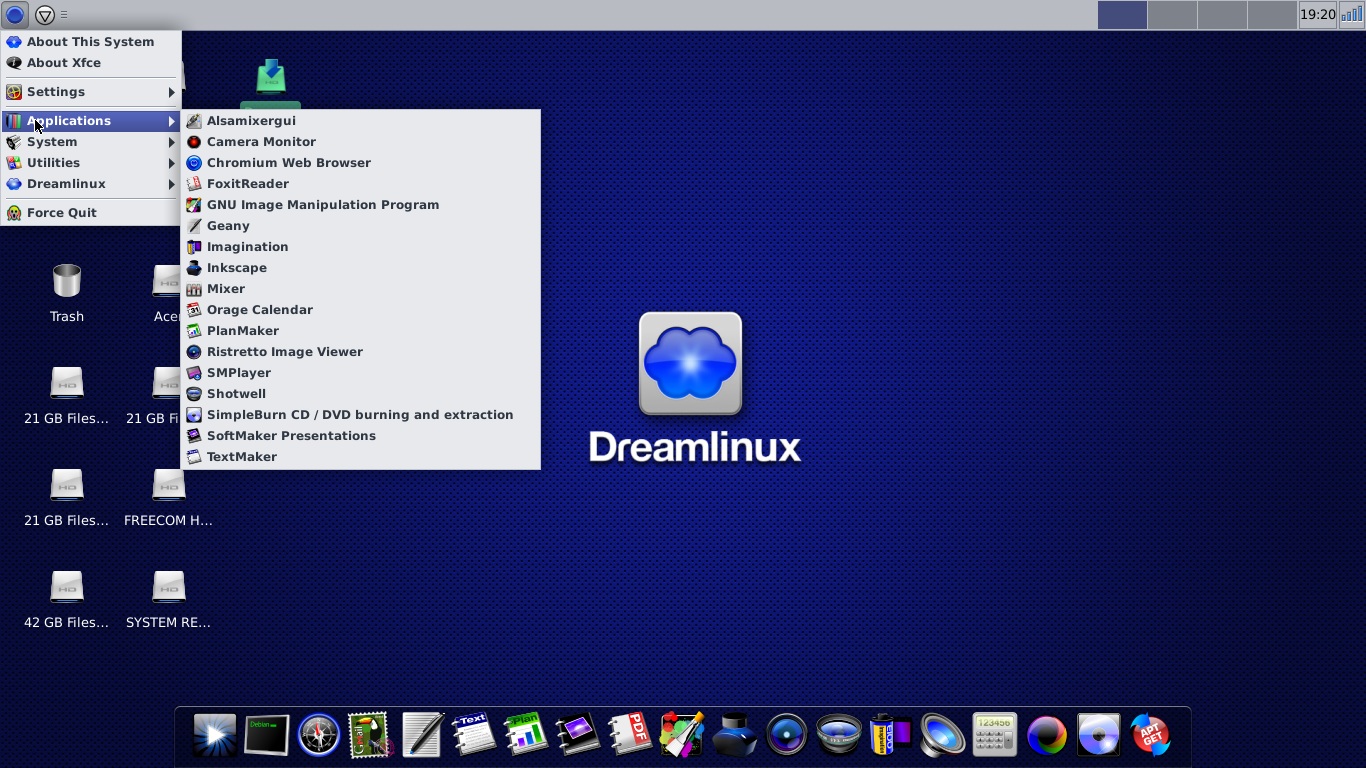
Task: Open the wide silver lens dock icon
Action: point(839,736)
